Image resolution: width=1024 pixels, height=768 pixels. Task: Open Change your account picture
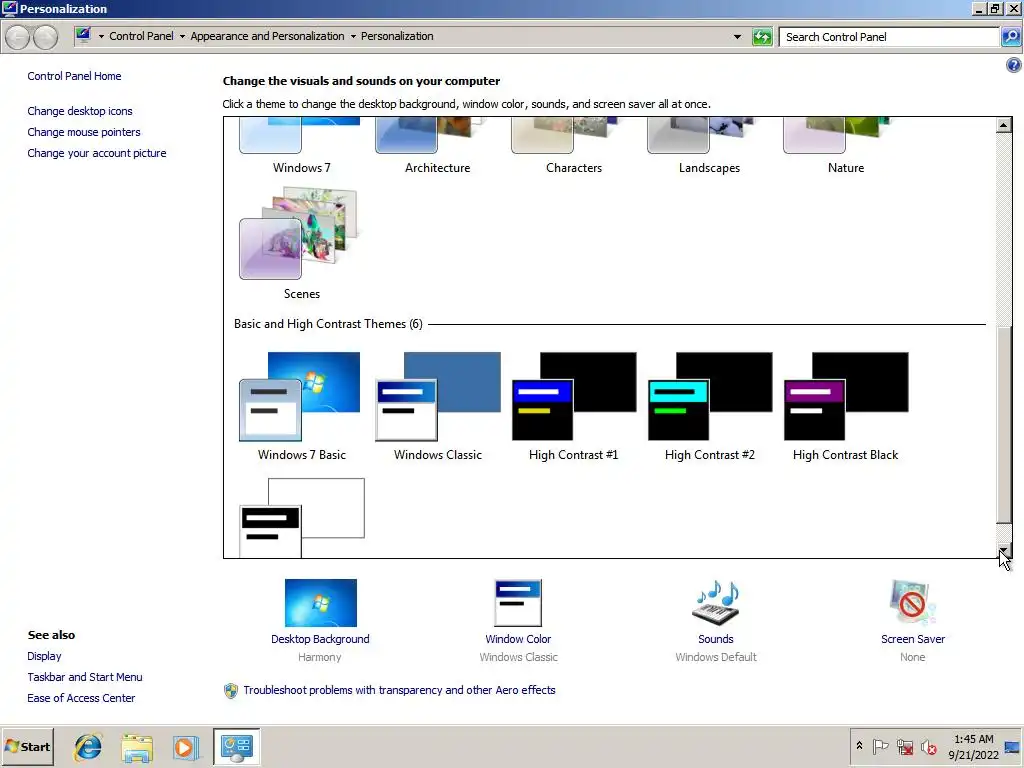click(x=97, y=153)
